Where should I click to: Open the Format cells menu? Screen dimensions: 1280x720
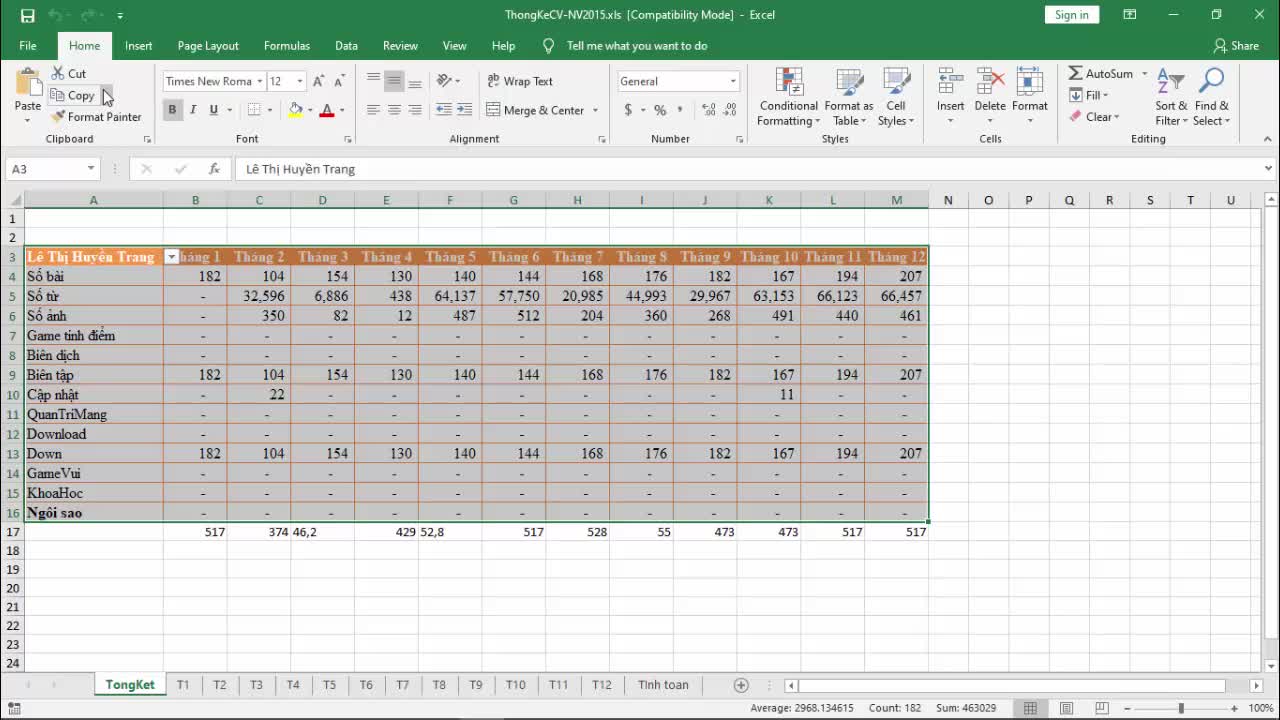click(x=1030, y=97)
